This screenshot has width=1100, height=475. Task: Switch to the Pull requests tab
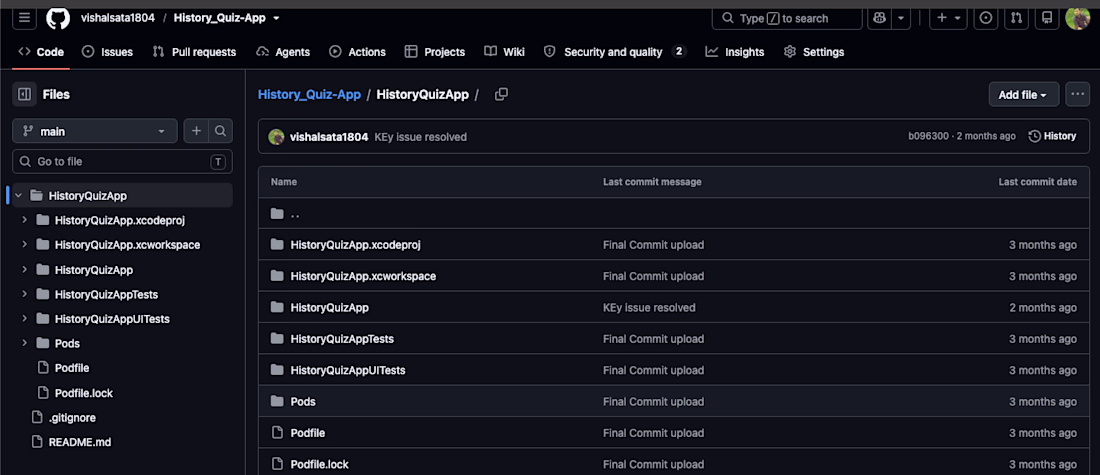point(194,52)
